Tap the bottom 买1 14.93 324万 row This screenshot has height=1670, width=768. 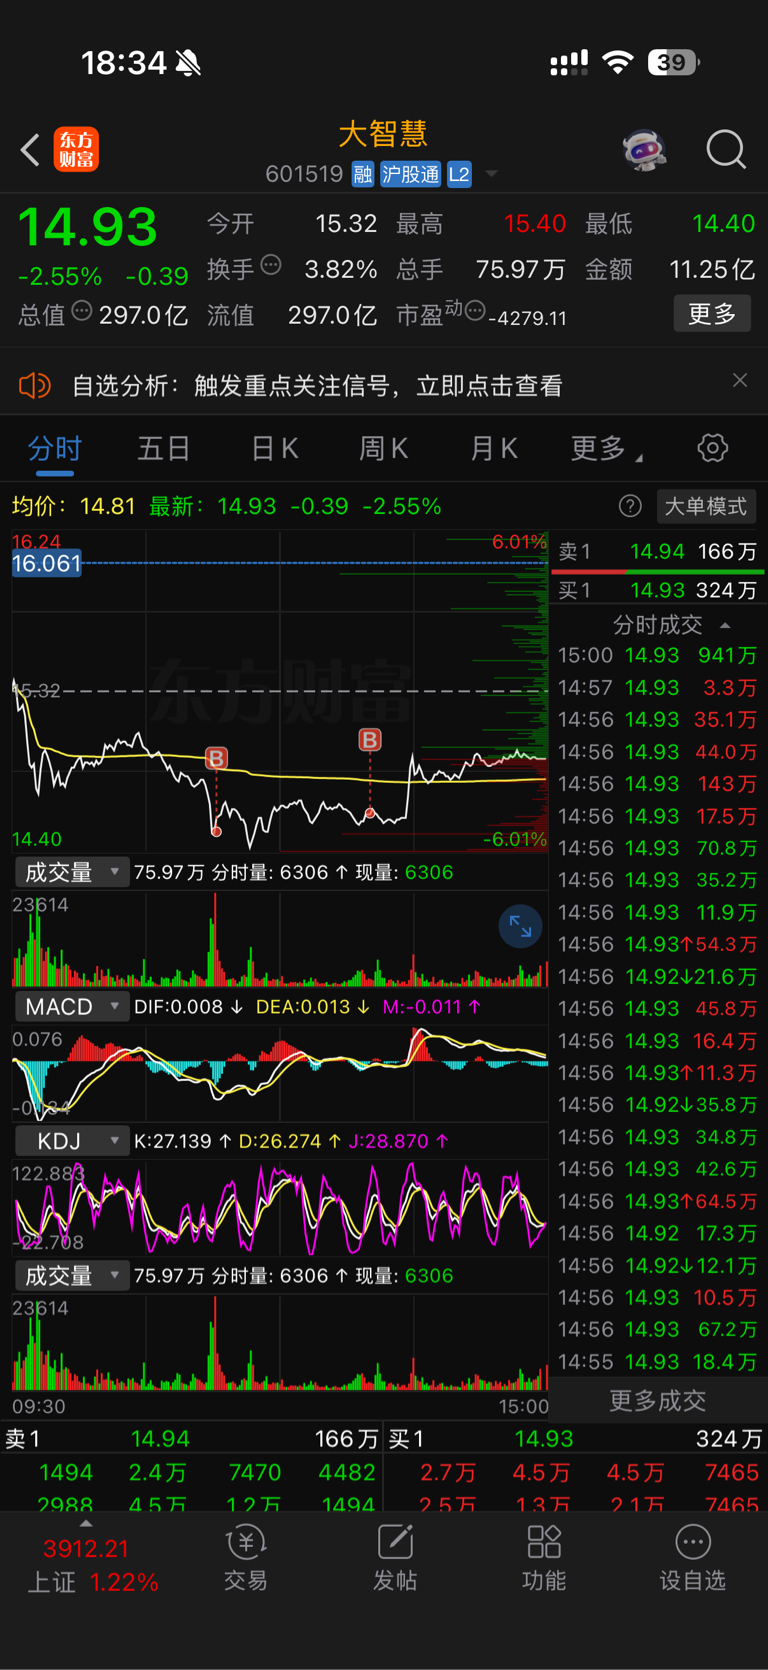575,1439
